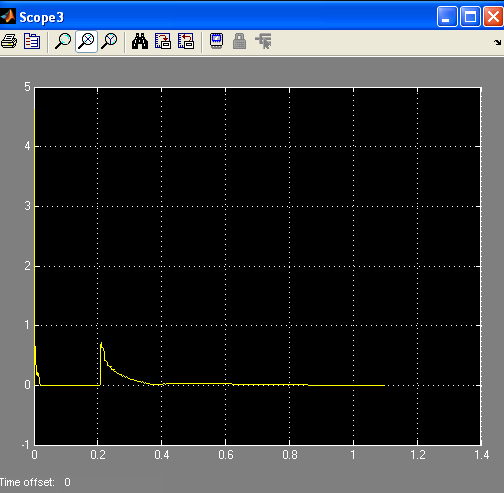Select the Zoom magnifier tool
This screenshot has height=493, width=504.
pos(63,42)
